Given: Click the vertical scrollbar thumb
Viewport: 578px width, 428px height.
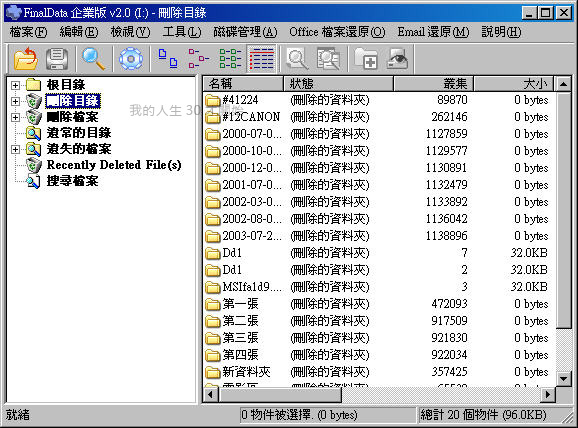Looking at the screenshot, I should point(563,210).
